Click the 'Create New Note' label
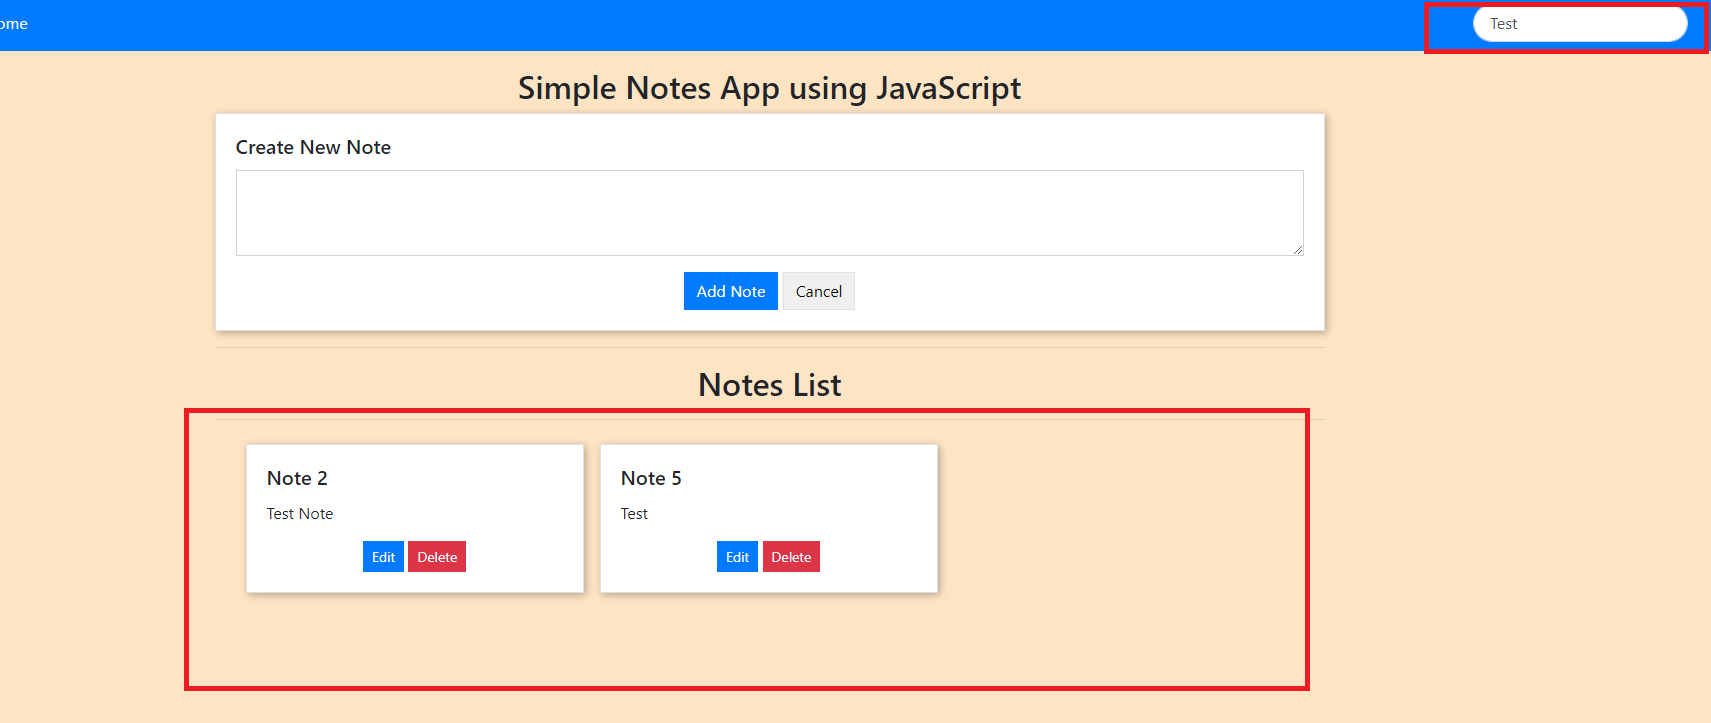This screenshot has height=723, width=1711. click(x=313, y=147)
